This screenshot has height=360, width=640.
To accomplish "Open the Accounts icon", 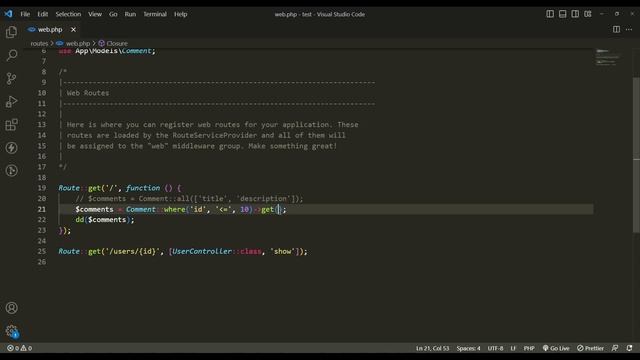I will 11,308.
